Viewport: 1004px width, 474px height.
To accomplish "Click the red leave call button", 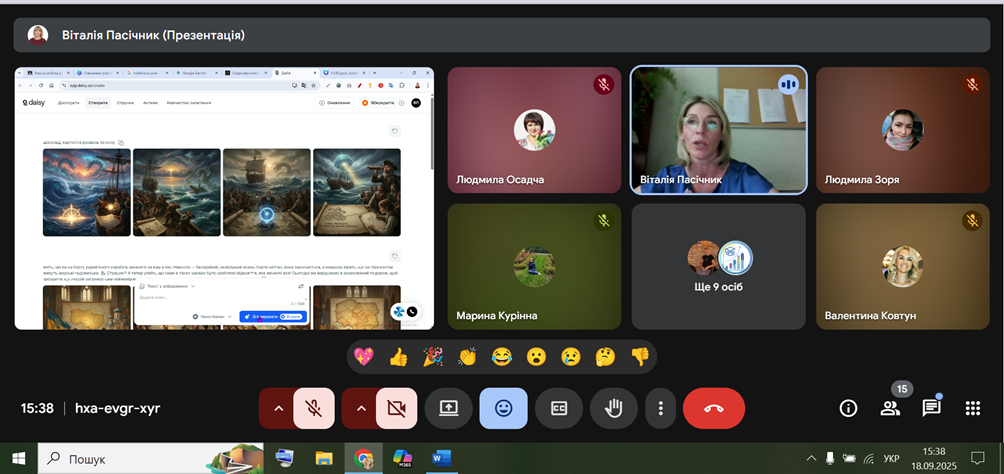I will [713, 408].
